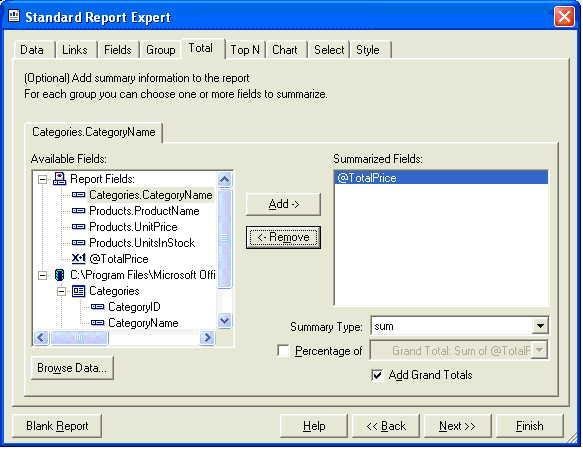The width and height of the screenshot is (583, 449).
Task: Open the Summary Type dropdown
Action: [540, 326]
